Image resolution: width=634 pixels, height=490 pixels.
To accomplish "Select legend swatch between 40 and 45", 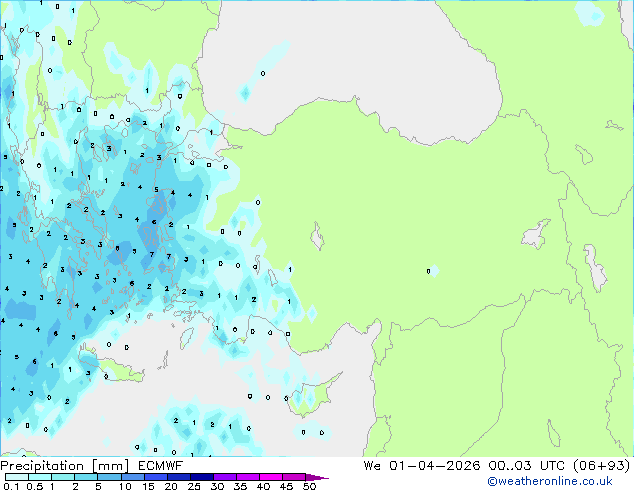I will click(271, 477).
